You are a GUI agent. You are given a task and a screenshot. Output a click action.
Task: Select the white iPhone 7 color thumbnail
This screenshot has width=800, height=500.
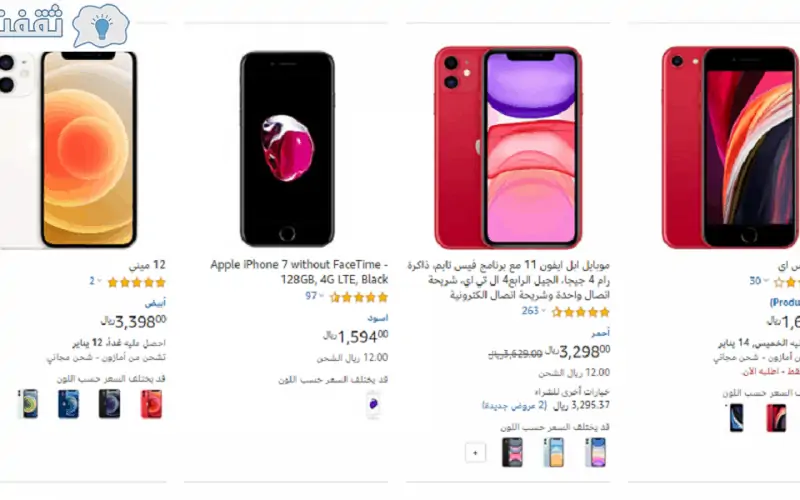373,405
